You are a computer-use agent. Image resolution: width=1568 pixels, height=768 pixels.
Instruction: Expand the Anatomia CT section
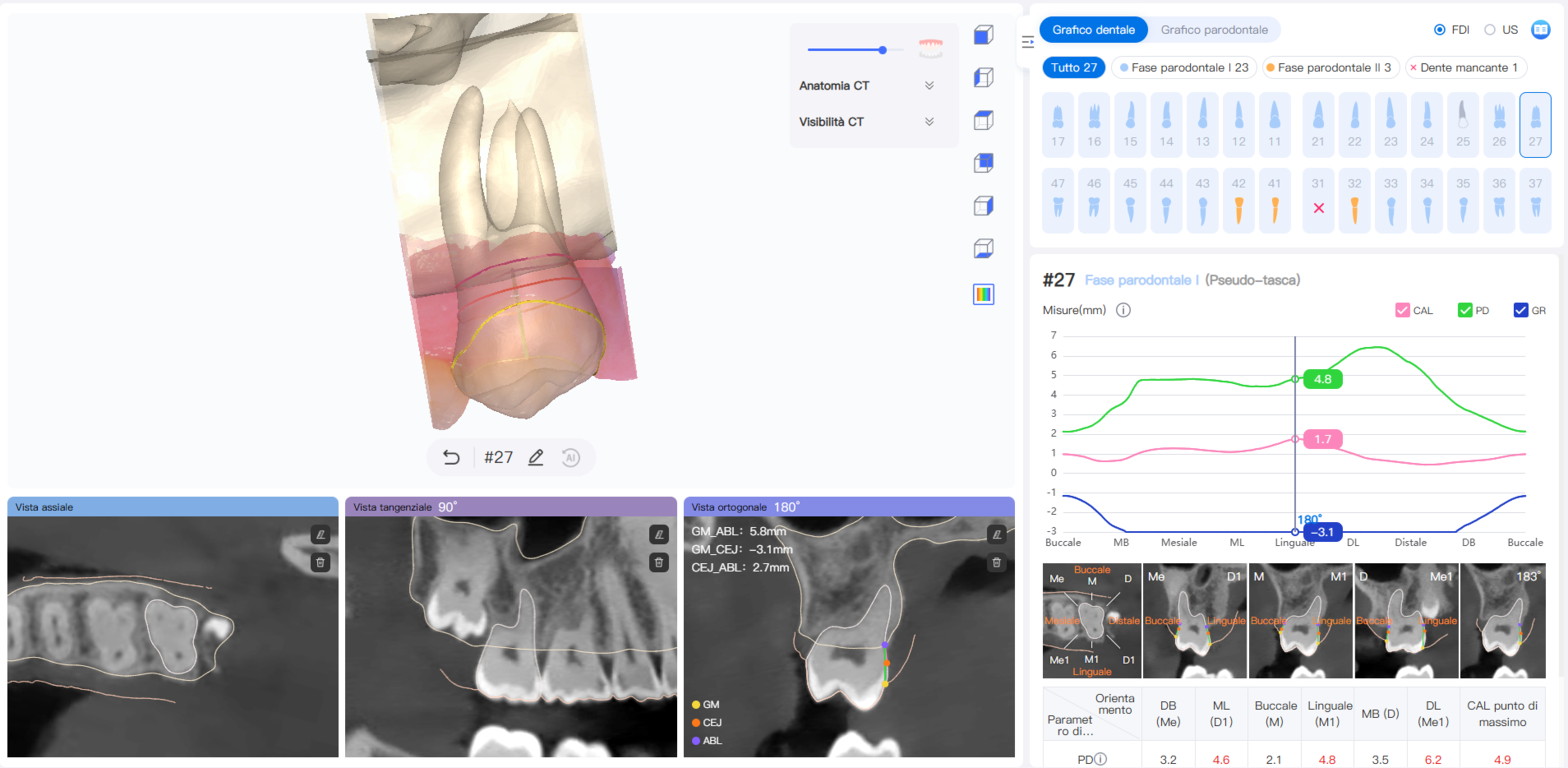929,86
